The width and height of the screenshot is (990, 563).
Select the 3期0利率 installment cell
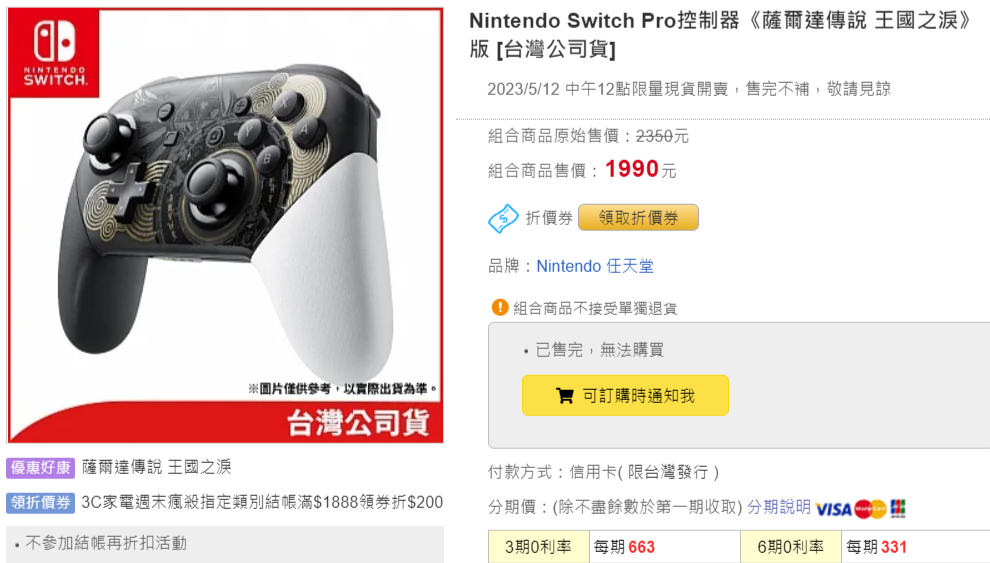539,547
